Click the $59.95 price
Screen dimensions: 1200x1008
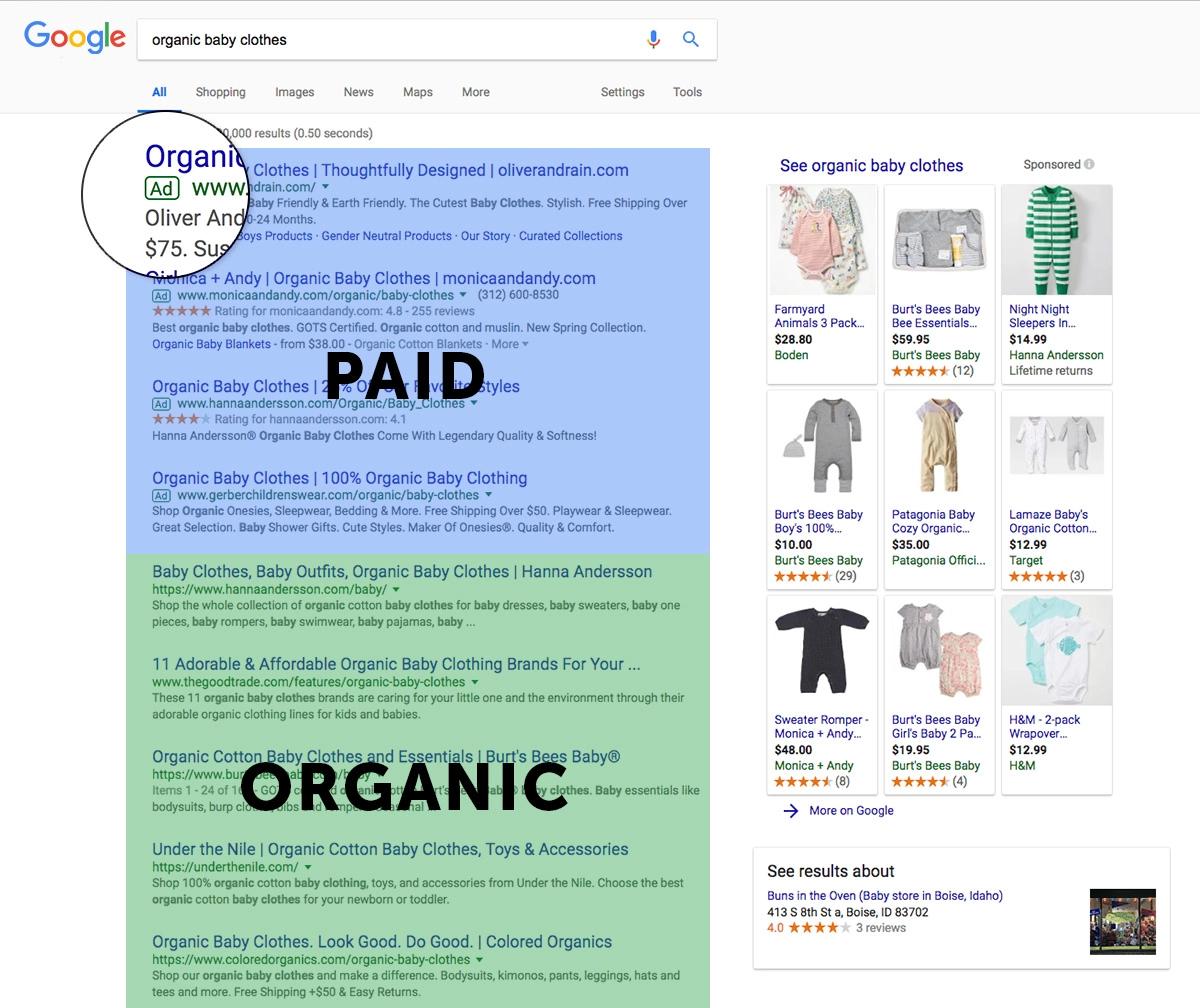pyautogui.click(x=911, y=340)
